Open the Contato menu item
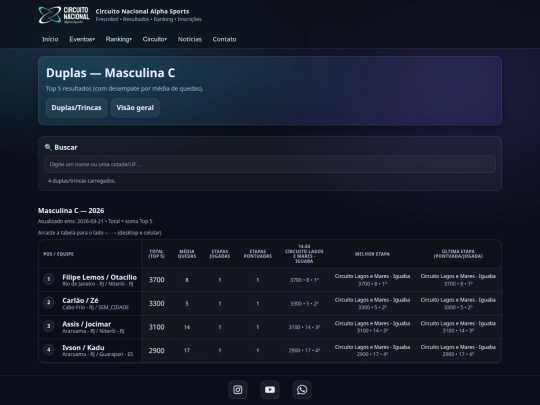 pos(225,39)
